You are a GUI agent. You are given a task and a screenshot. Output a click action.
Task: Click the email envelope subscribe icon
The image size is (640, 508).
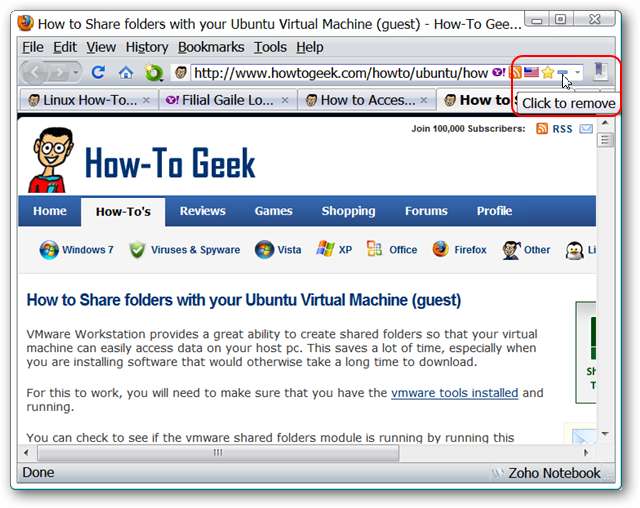coord(586,129)
